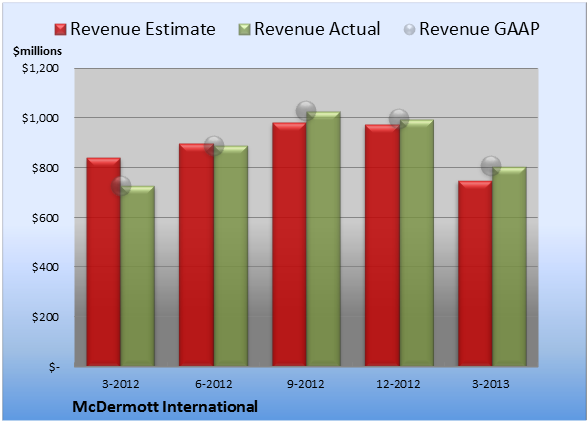Image resolution: width=588 pixels, height=422 pixels.
Task: Click the gray Revenue GAAP legend marker
Action: coord(410,30)
